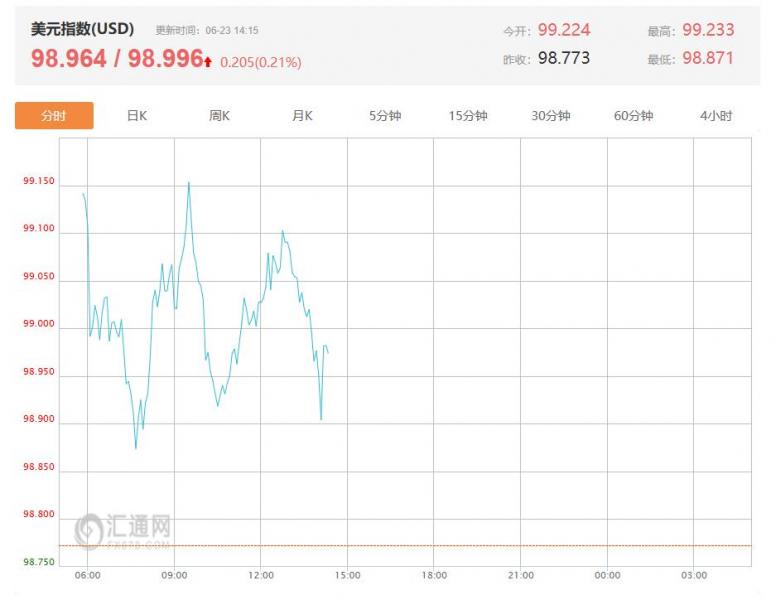Switch to the 月K tab
Screen dimensions: 776x600
(x=302, y=116)
